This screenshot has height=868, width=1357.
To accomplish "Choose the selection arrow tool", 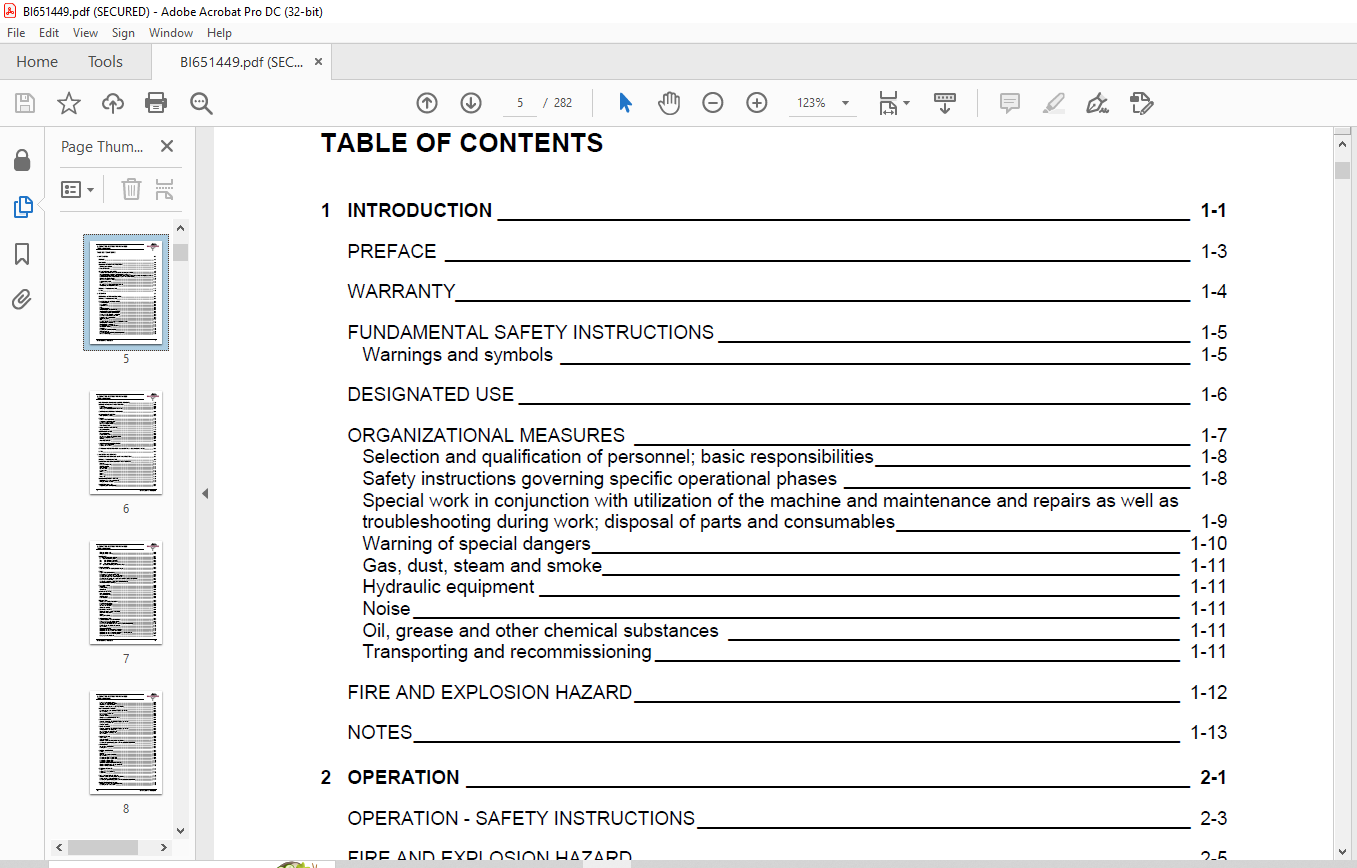I will click(626, 103).
